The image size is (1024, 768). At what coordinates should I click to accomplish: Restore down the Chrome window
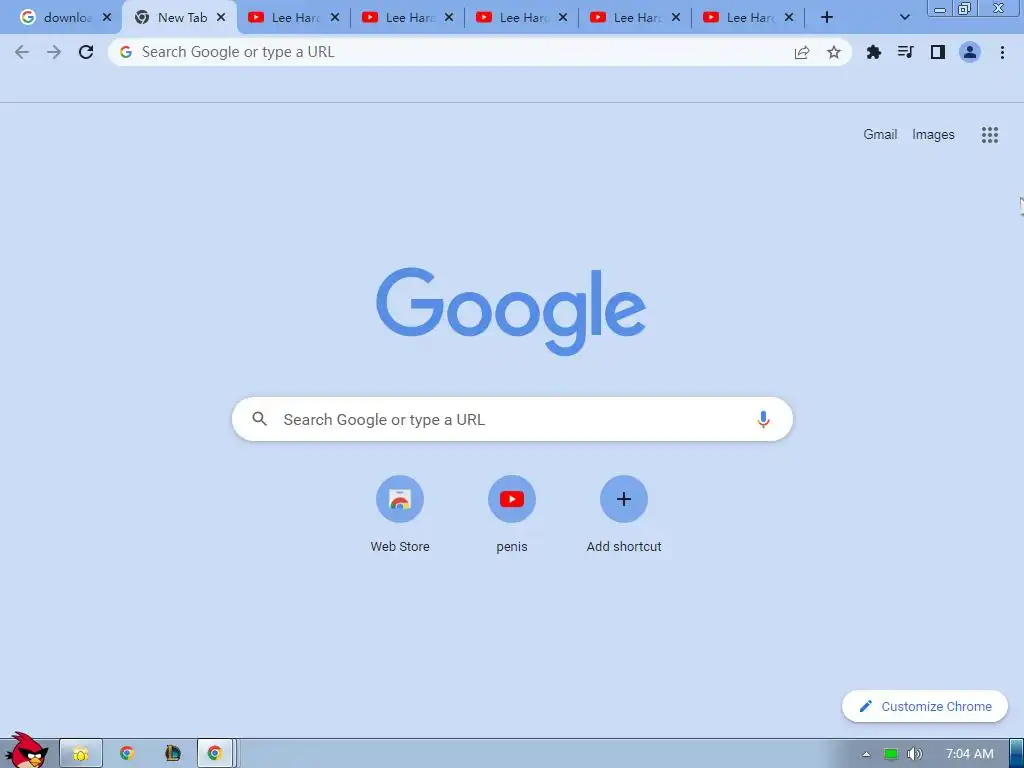coord(964,8)
